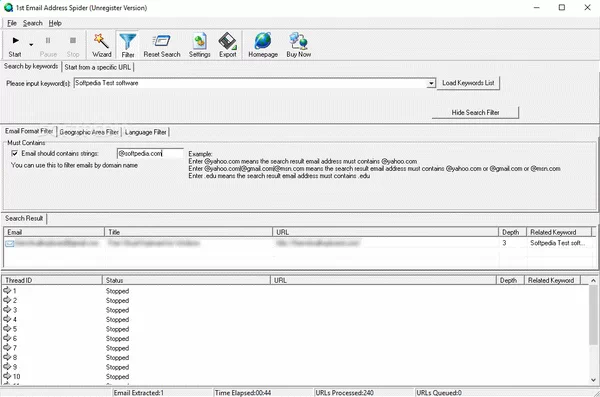Click Stopped status of thread 5
The height and width of the screenshot is (397, 600).
pos(117,329)
